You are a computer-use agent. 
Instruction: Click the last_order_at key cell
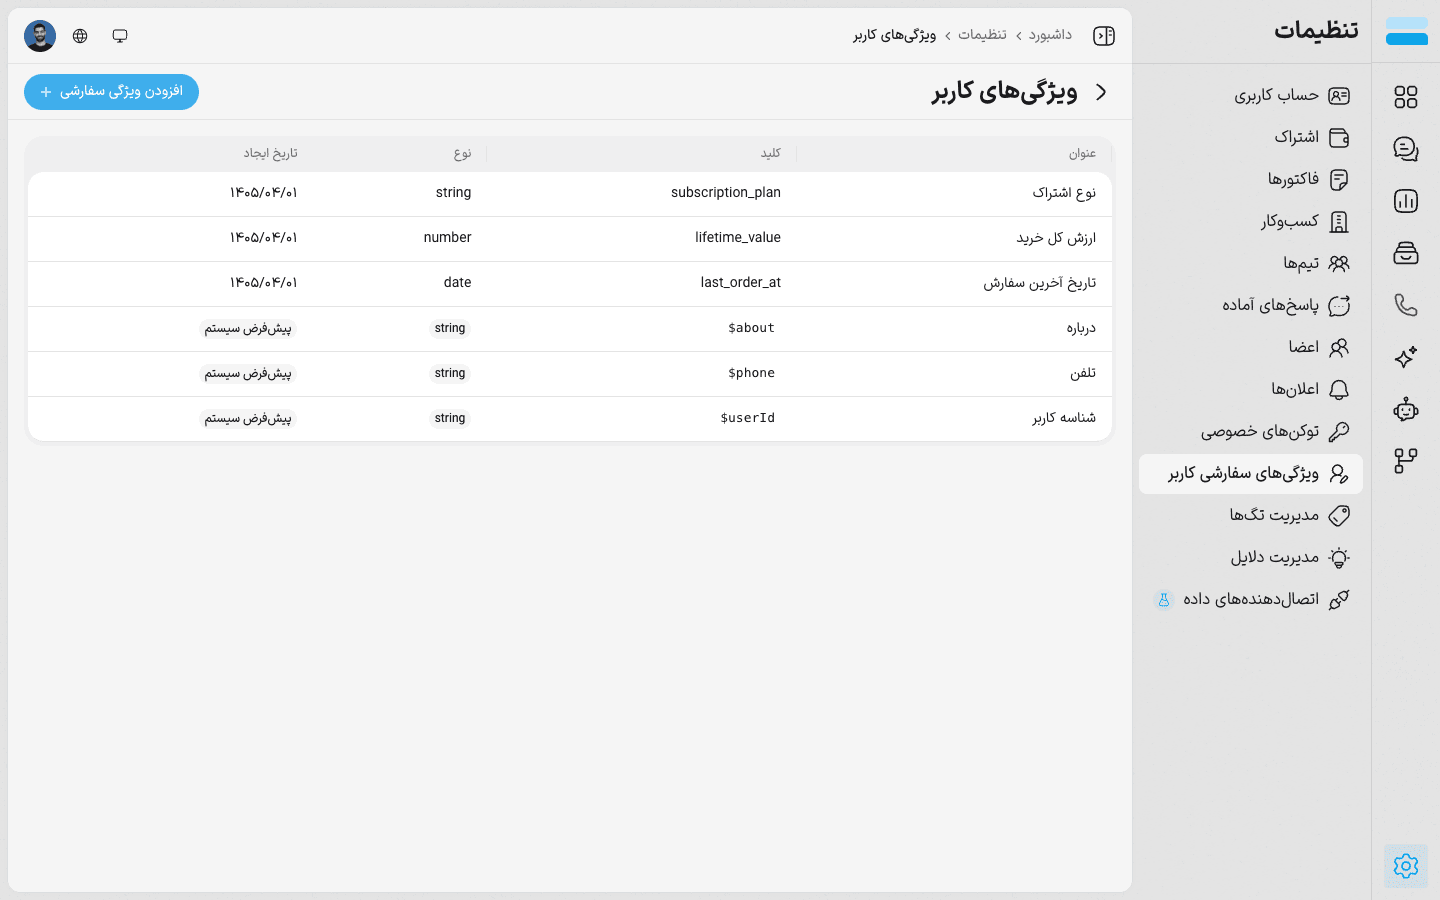[741, 282]
